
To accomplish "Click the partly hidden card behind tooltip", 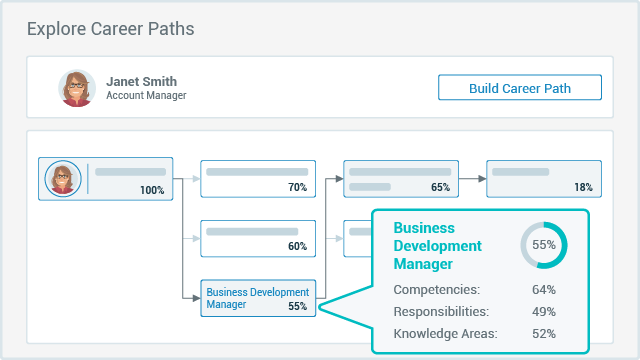I will 358,239.
